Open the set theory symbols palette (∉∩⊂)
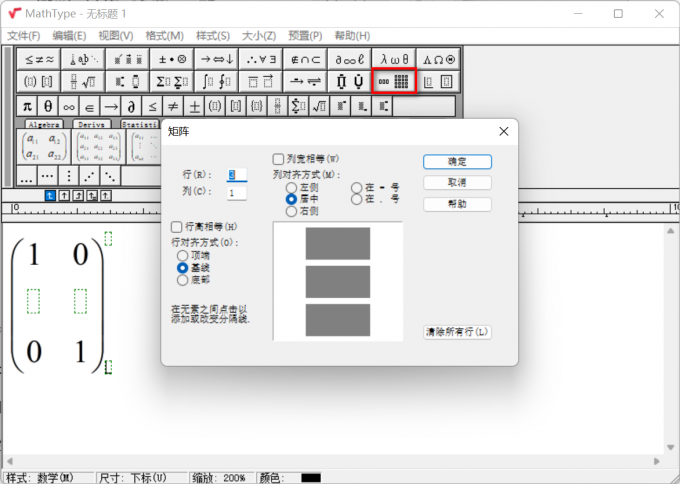Image resolution: width=680 pixels, height=484 pixels. 305,59
